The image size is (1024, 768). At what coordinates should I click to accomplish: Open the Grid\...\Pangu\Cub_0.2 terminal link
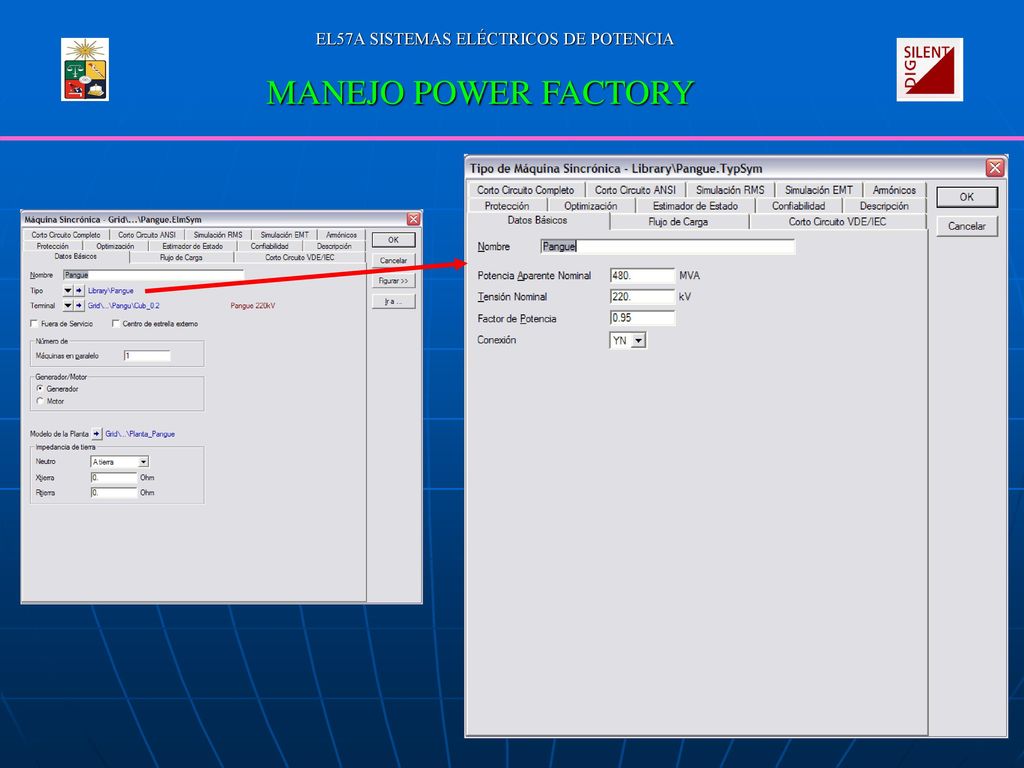click(x=123, y=306)
